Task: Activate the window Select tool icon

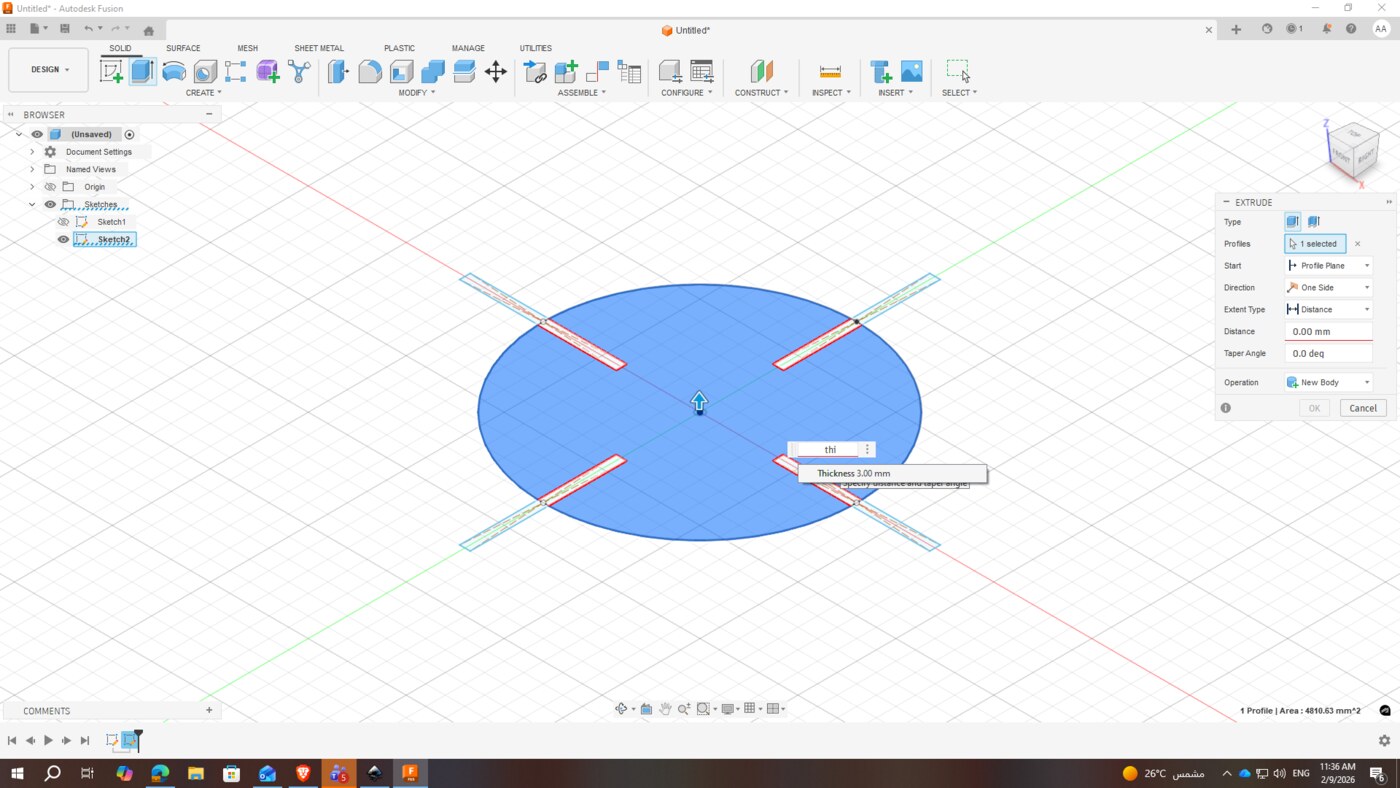Action: [958, 71]
